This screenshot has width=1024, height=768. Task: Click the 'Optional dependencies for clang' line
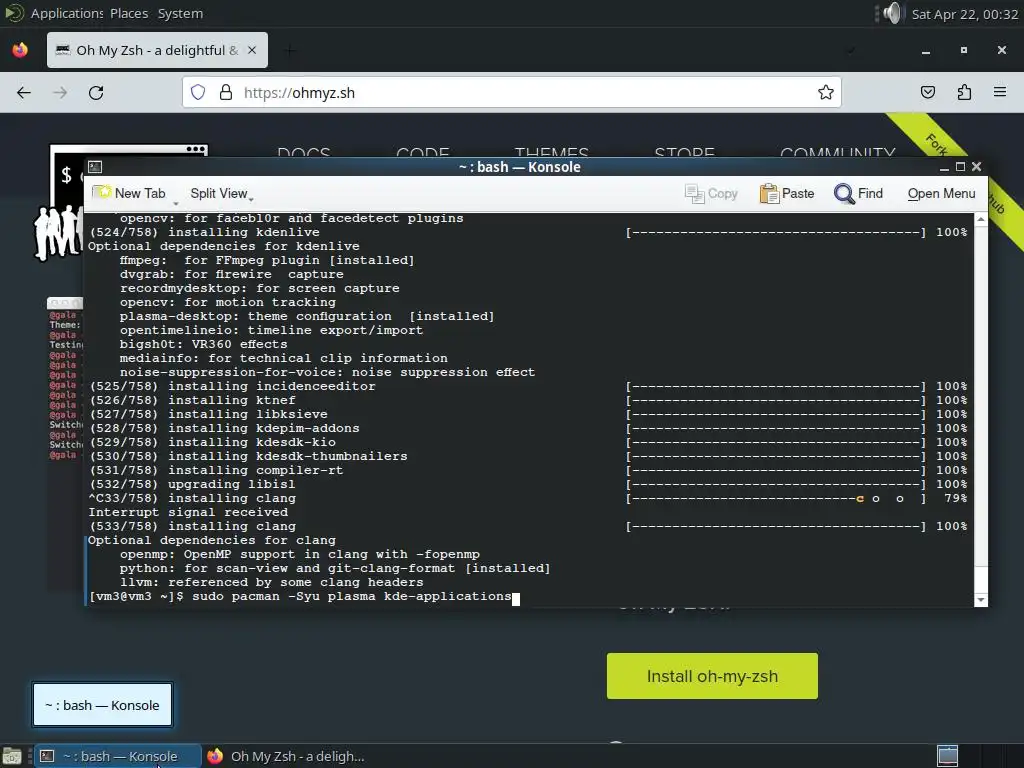(212, 540)
